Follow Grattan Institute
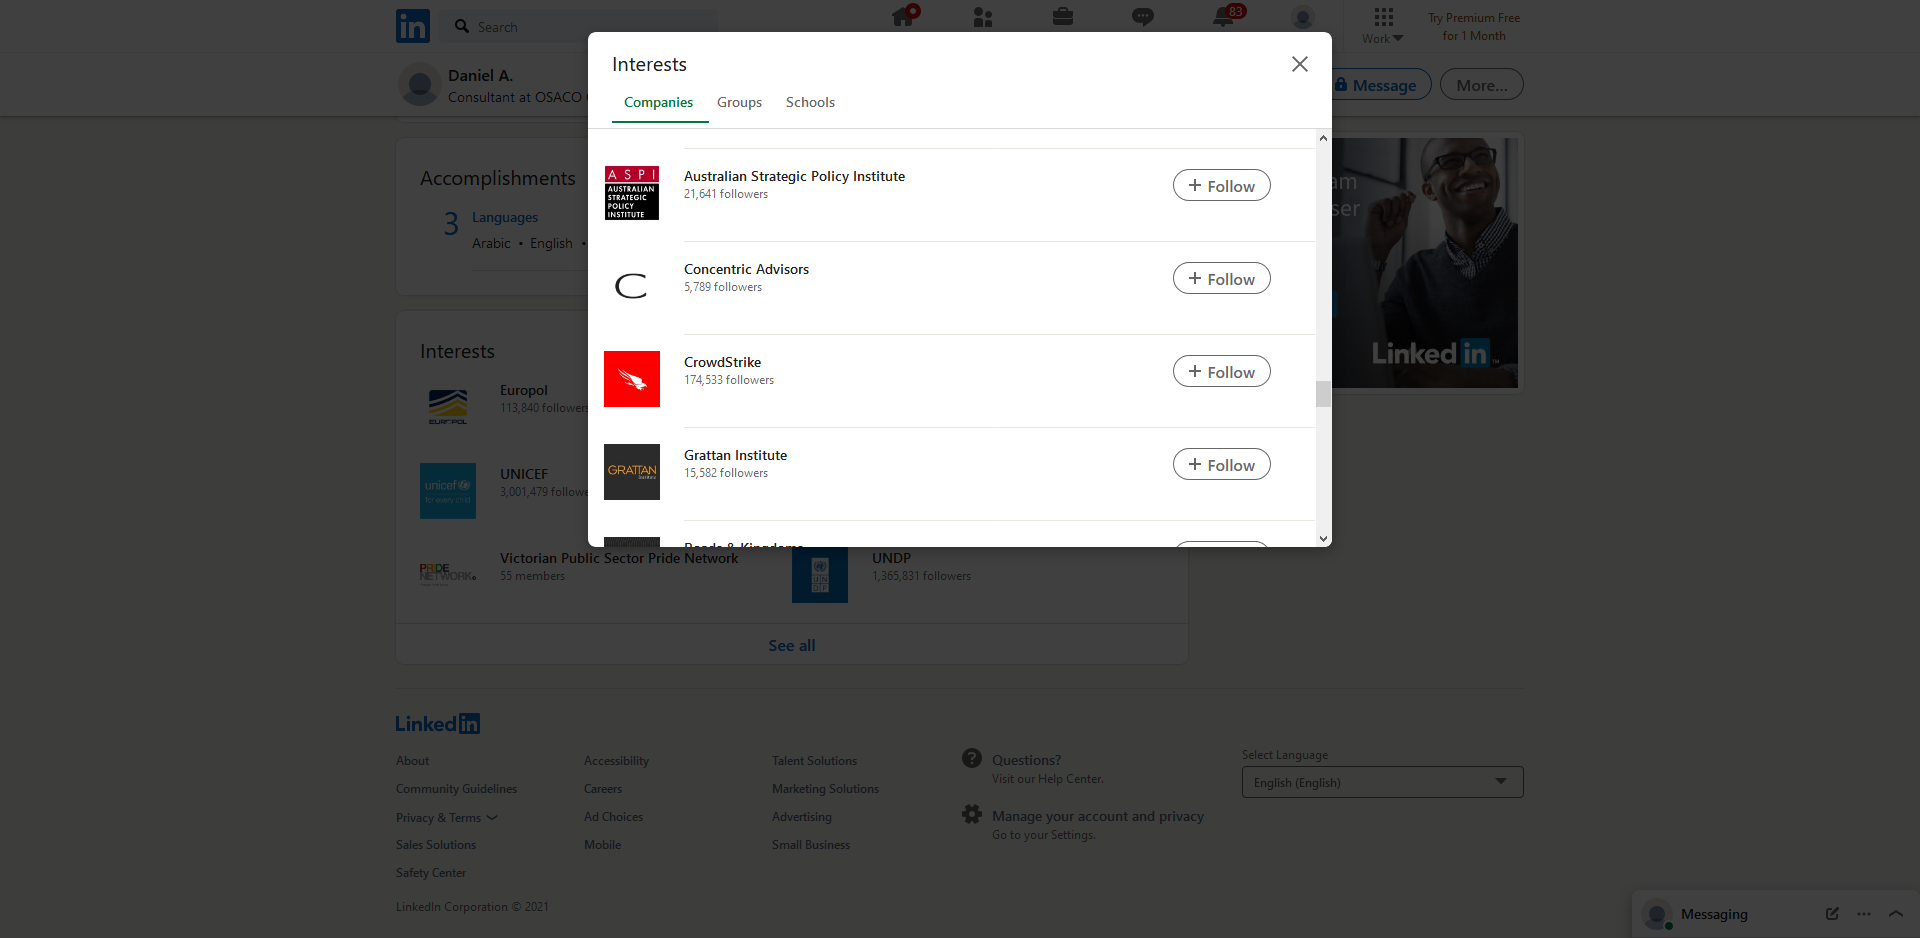The width and height of the screenshot is (1920, 938). 1222,464
